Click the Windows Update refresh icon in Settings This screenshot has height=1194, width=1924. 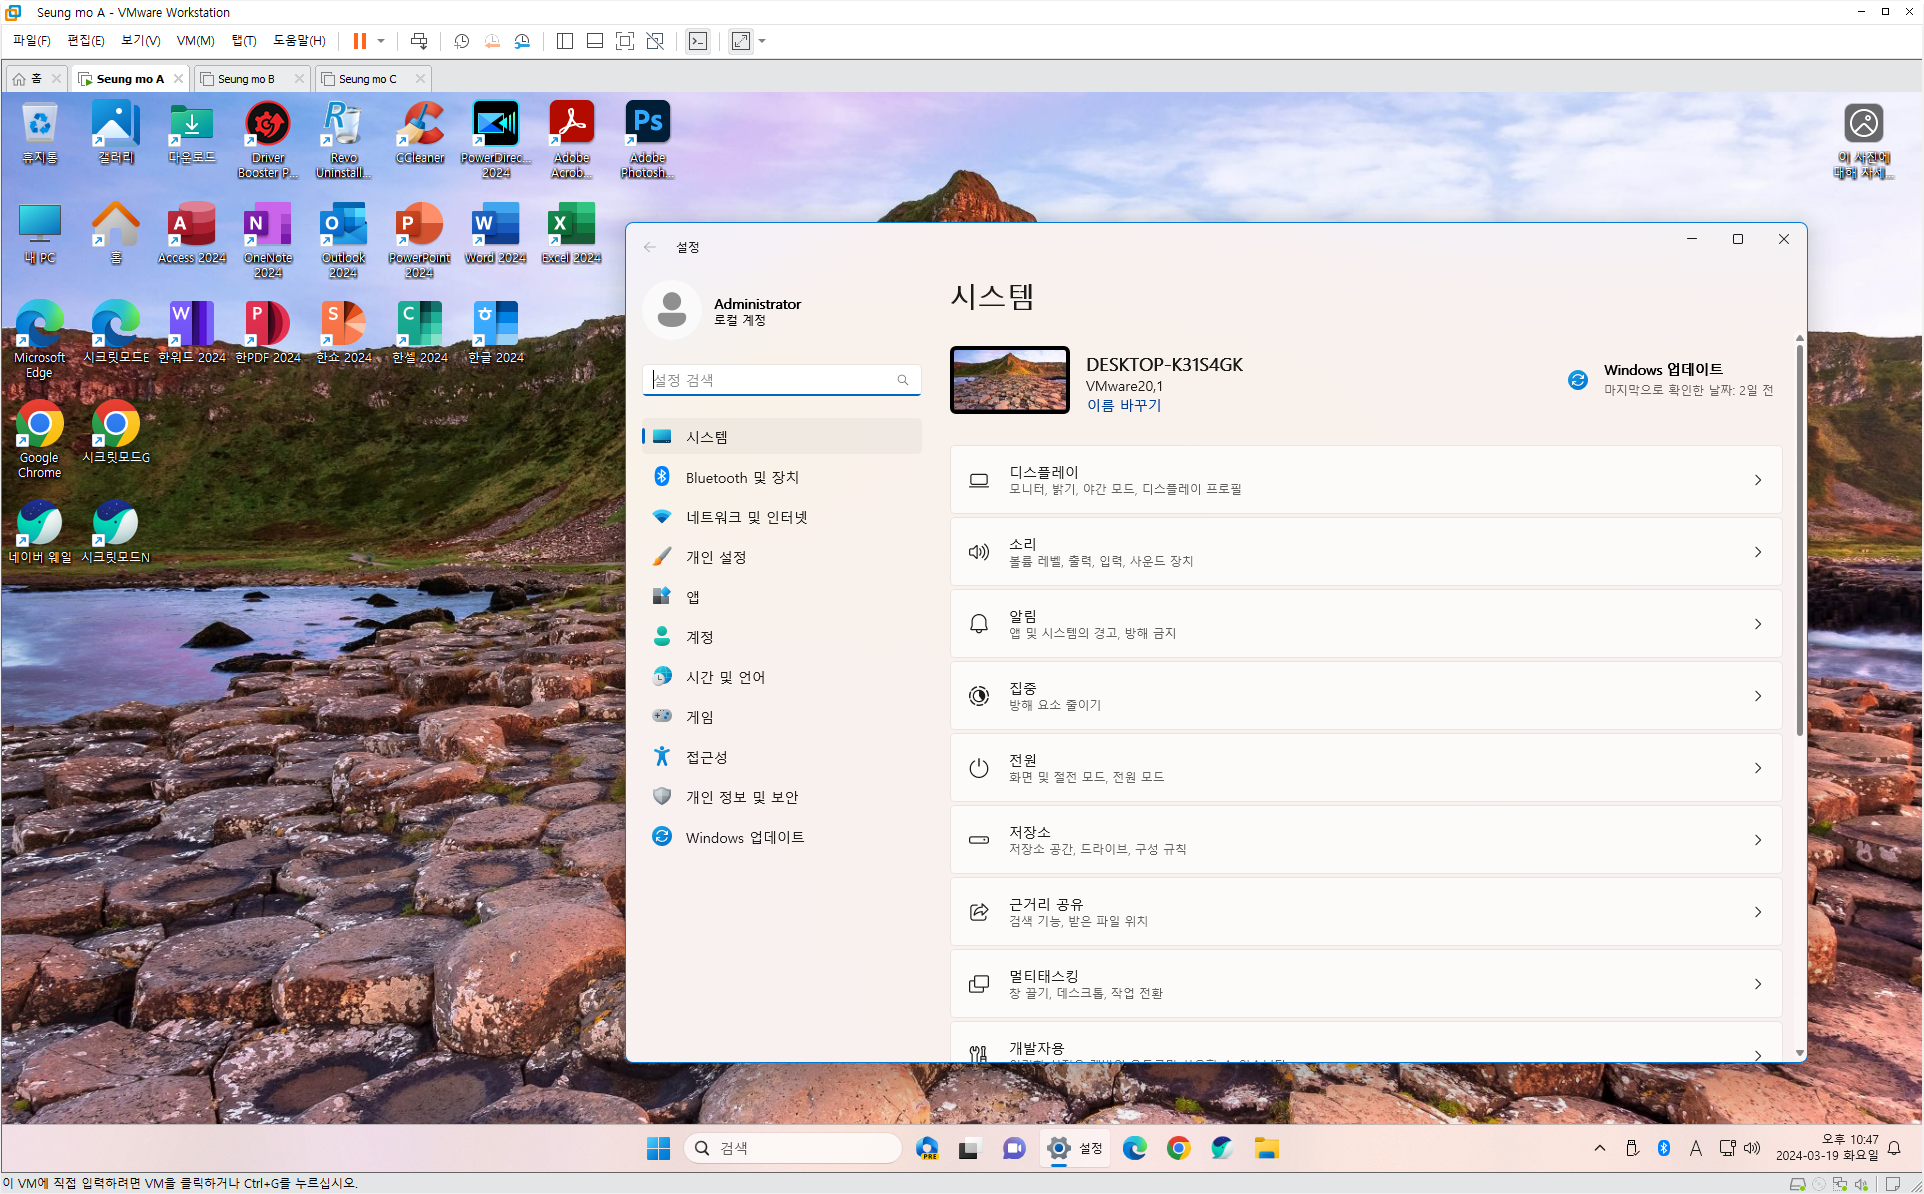(x=1578, y=380)
